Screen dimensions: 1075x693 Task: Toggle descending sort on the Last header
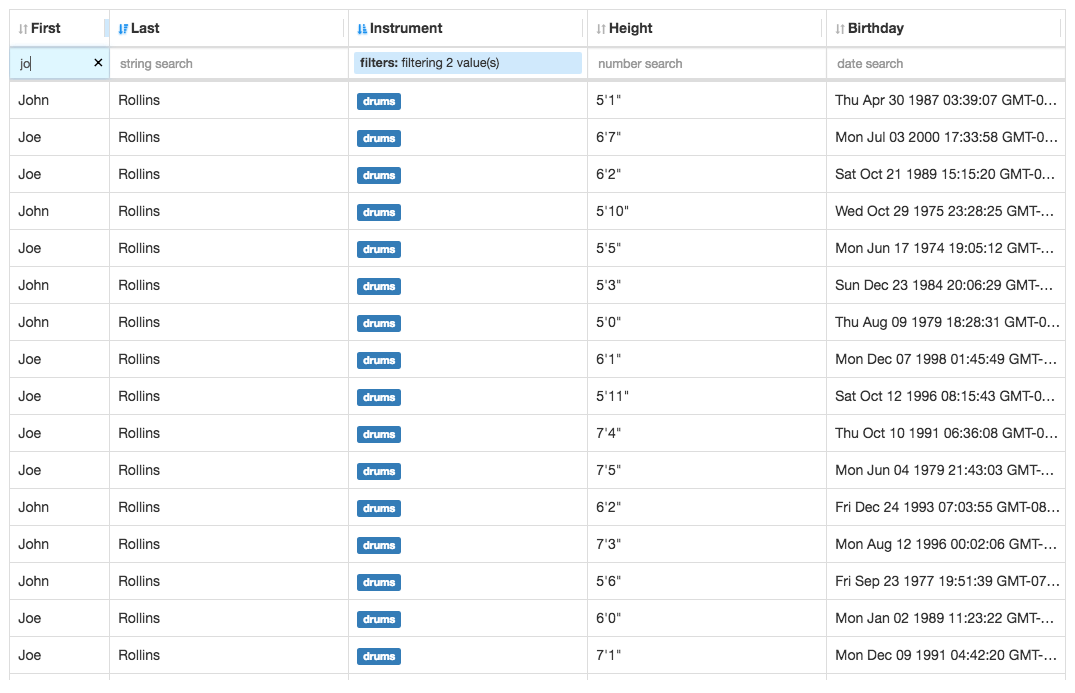point(122,28)
